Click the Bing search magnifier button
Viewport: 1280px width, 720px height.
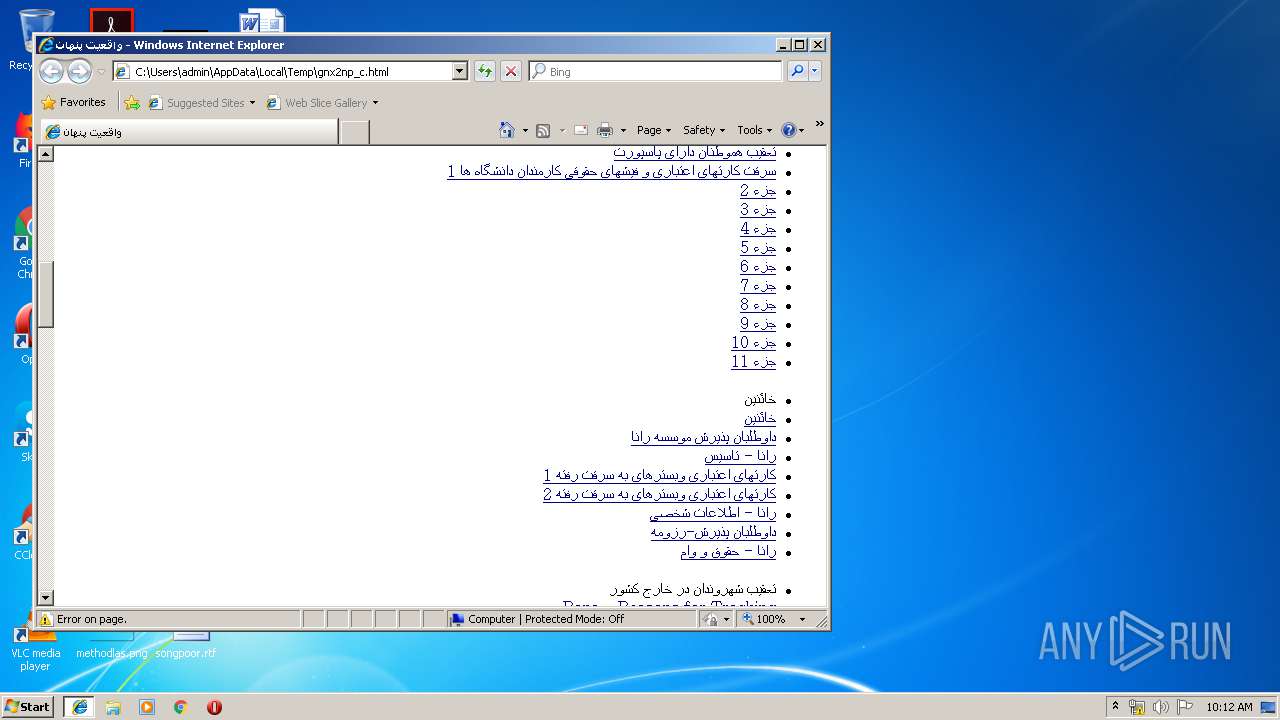[x=797, y=71]
